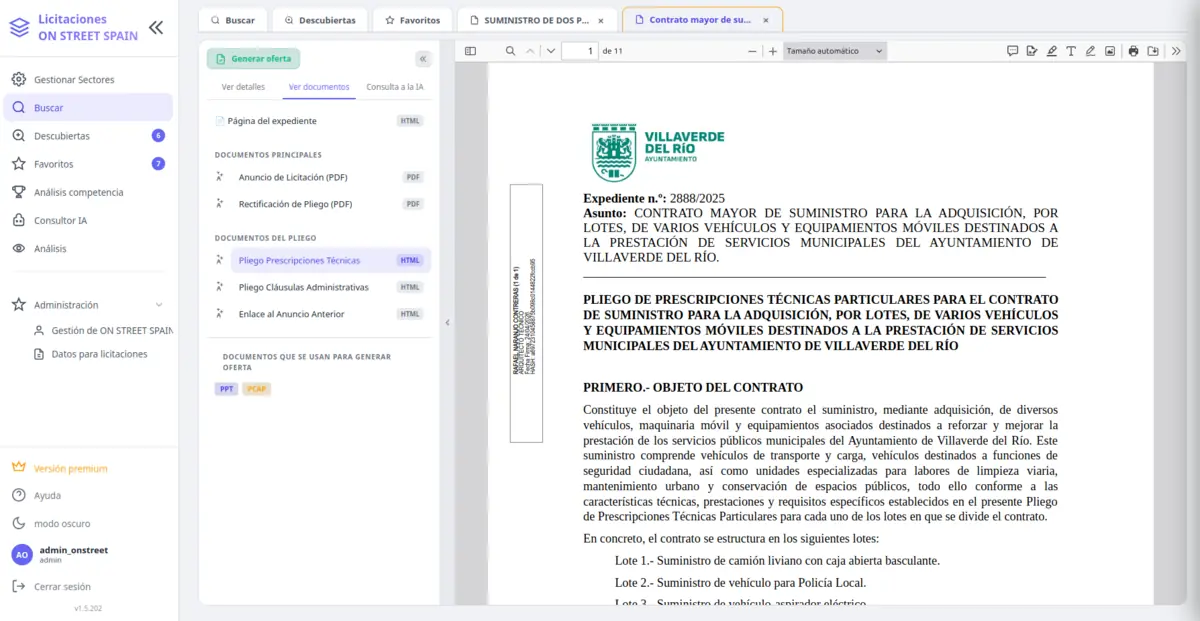Click the Generar oferta button

(x=254, y=59)
